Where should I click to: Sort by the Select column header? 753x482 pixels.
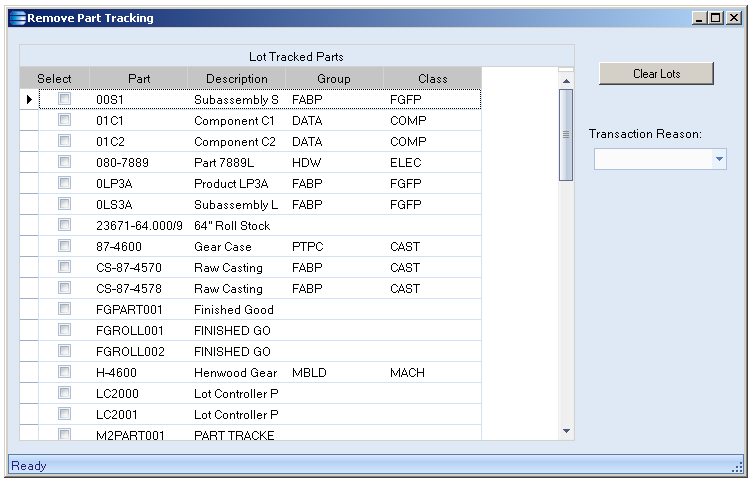click(x=54, y=78)
